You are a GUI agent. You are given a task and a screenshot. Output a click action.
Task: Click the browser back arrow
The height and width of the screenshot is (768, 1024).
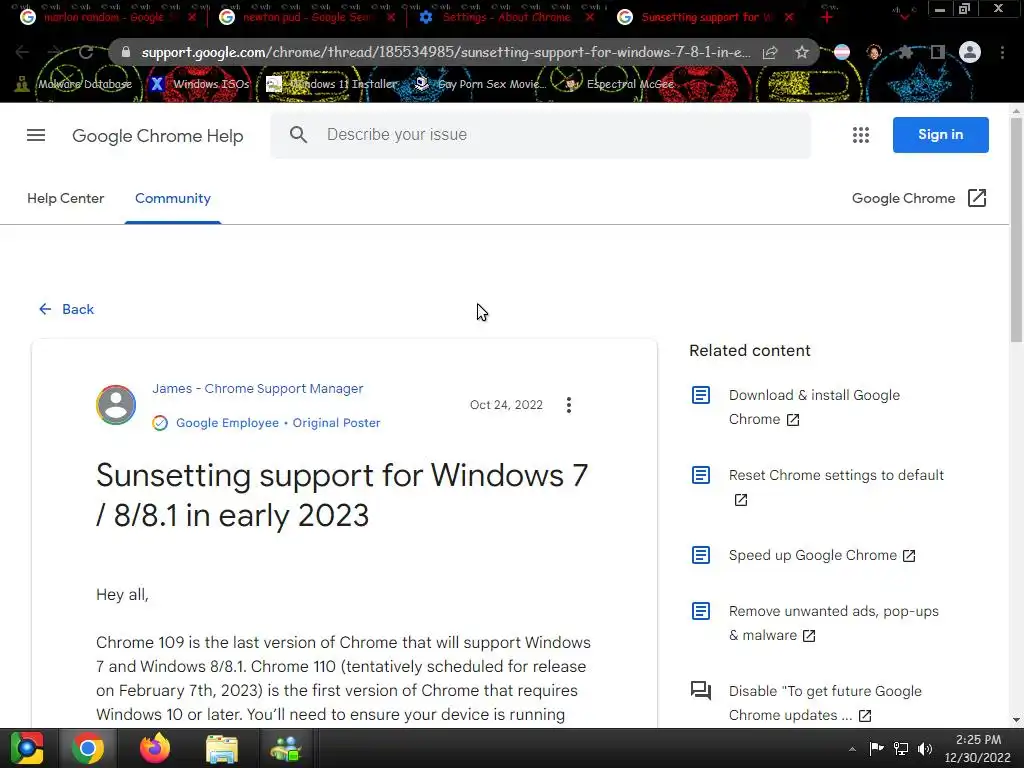pos(22,52)
